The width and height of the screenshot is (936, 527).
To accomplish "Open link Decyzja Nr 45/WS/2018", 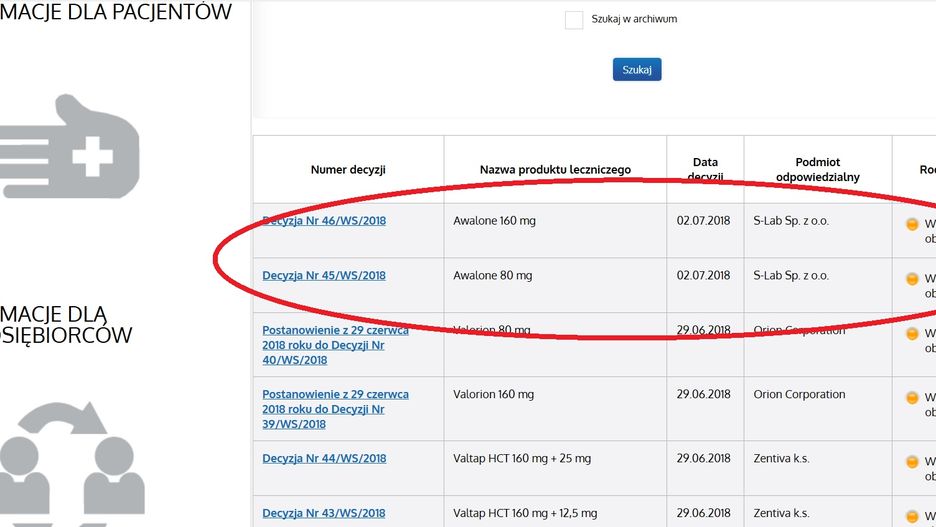I will 324,275.
